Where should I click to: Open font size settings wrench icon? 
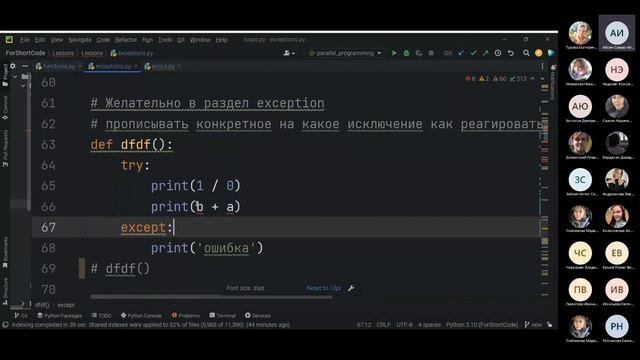[351, 288]
